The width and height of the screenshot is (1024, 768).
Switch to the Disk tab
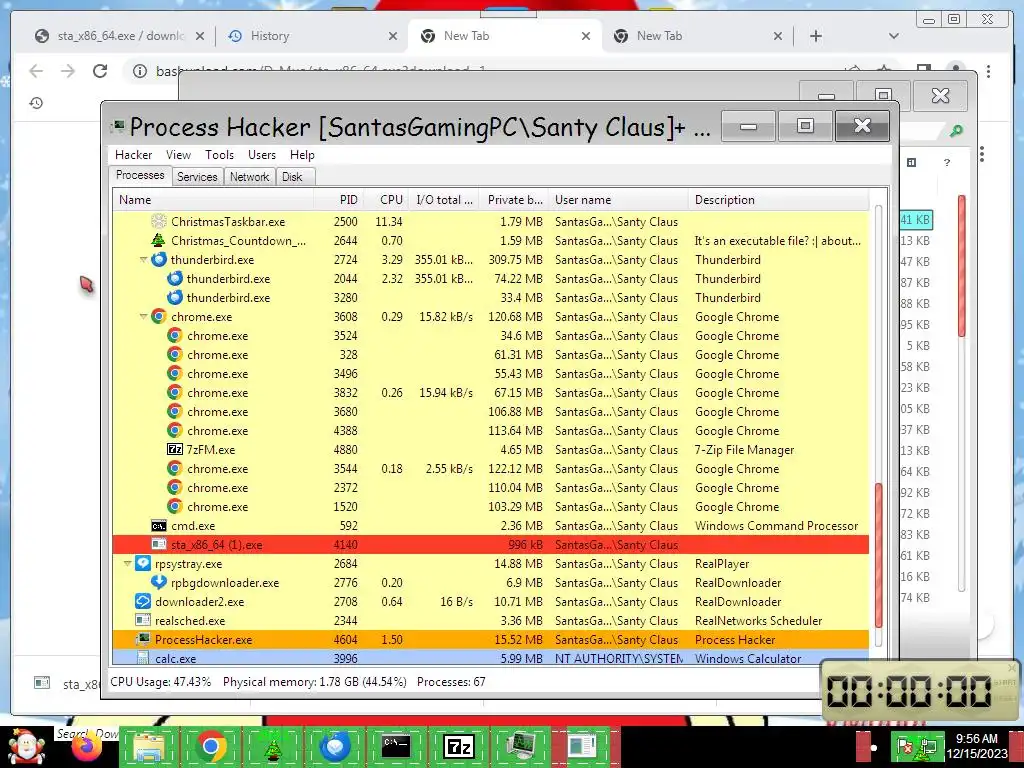point(293,177)
